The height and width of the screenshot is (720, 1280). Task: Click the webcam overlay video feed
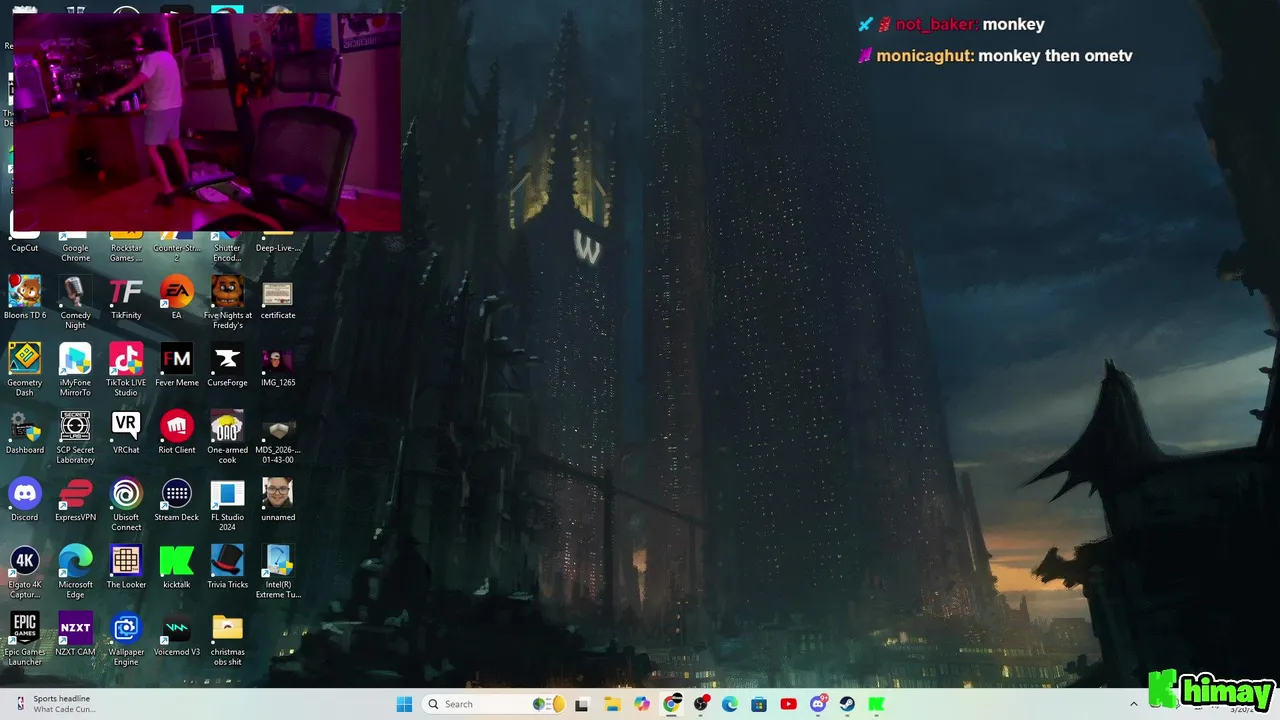(207, 122)
